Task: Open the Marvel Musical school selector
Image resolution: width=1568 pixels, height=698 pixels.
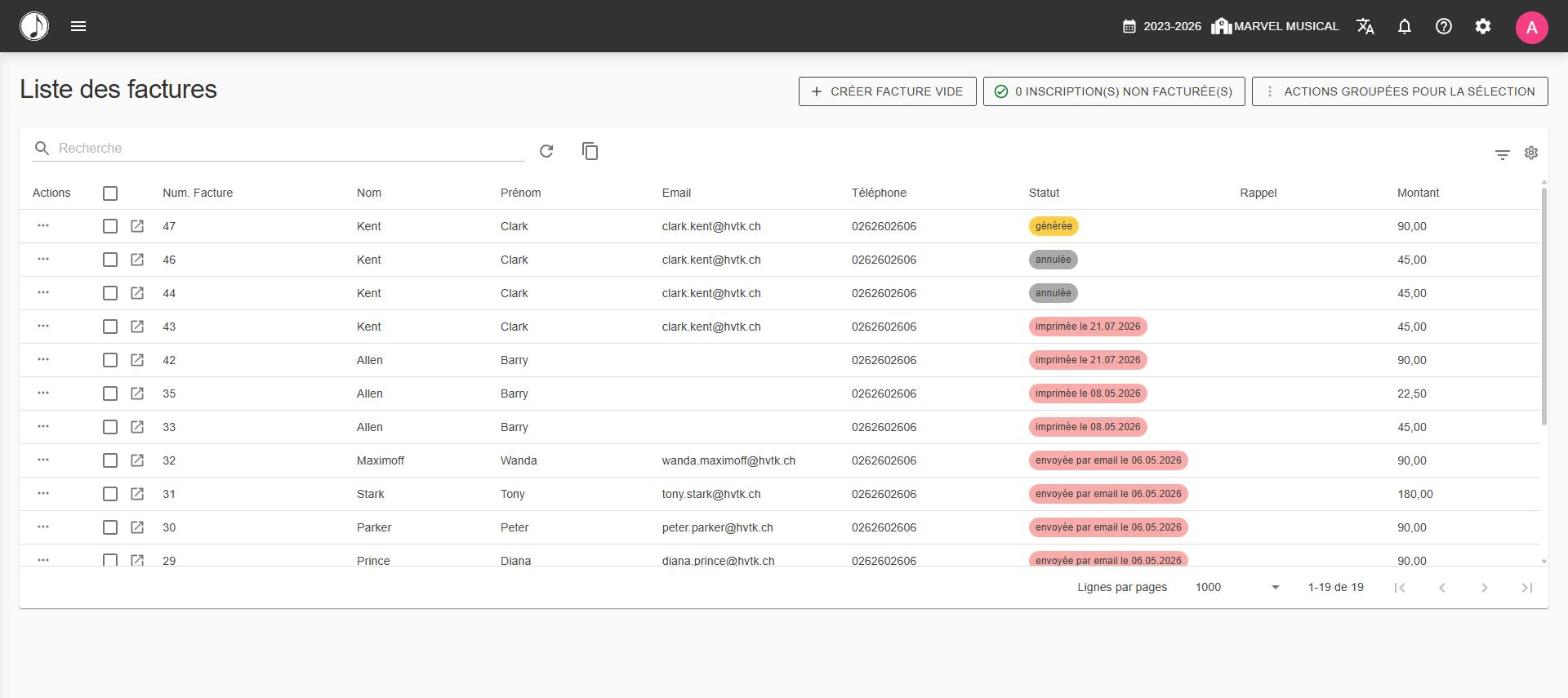Action: click(1275, 26)
